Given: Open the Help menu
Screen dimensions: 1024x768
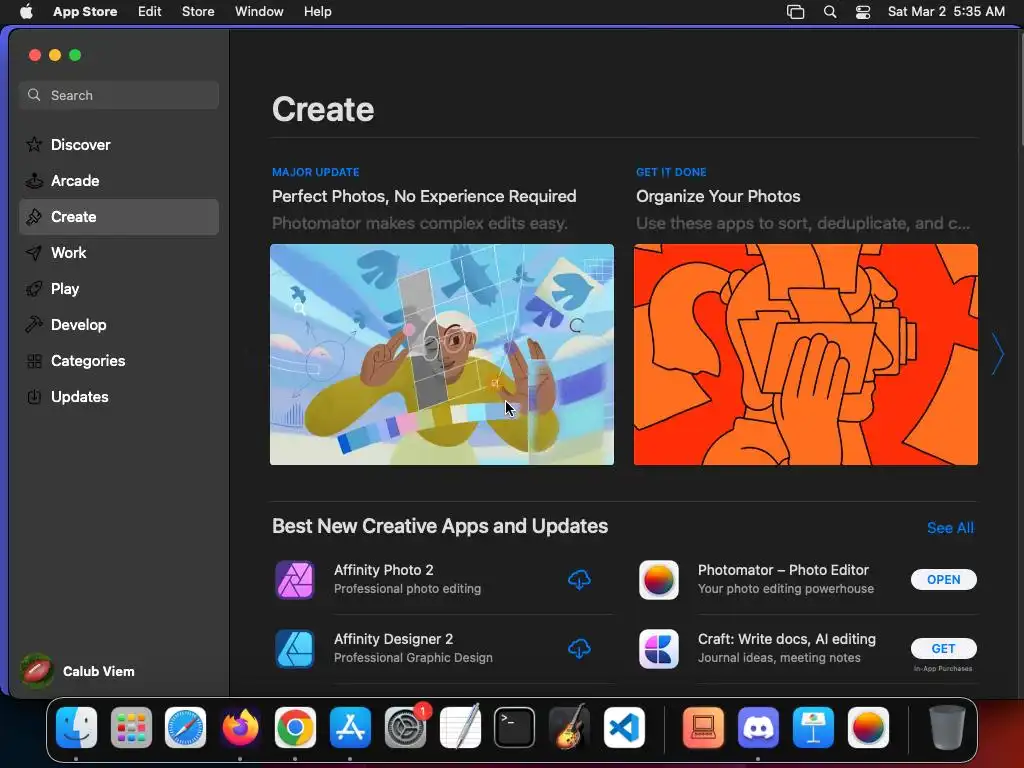Looking at the screenshot, I should coord(317,12).
